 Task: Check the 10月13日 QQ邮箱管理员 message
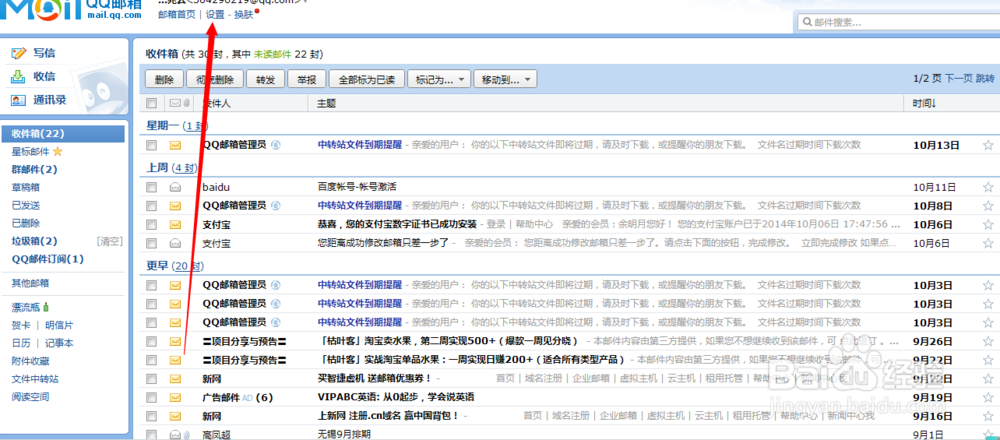coord(151,145)
